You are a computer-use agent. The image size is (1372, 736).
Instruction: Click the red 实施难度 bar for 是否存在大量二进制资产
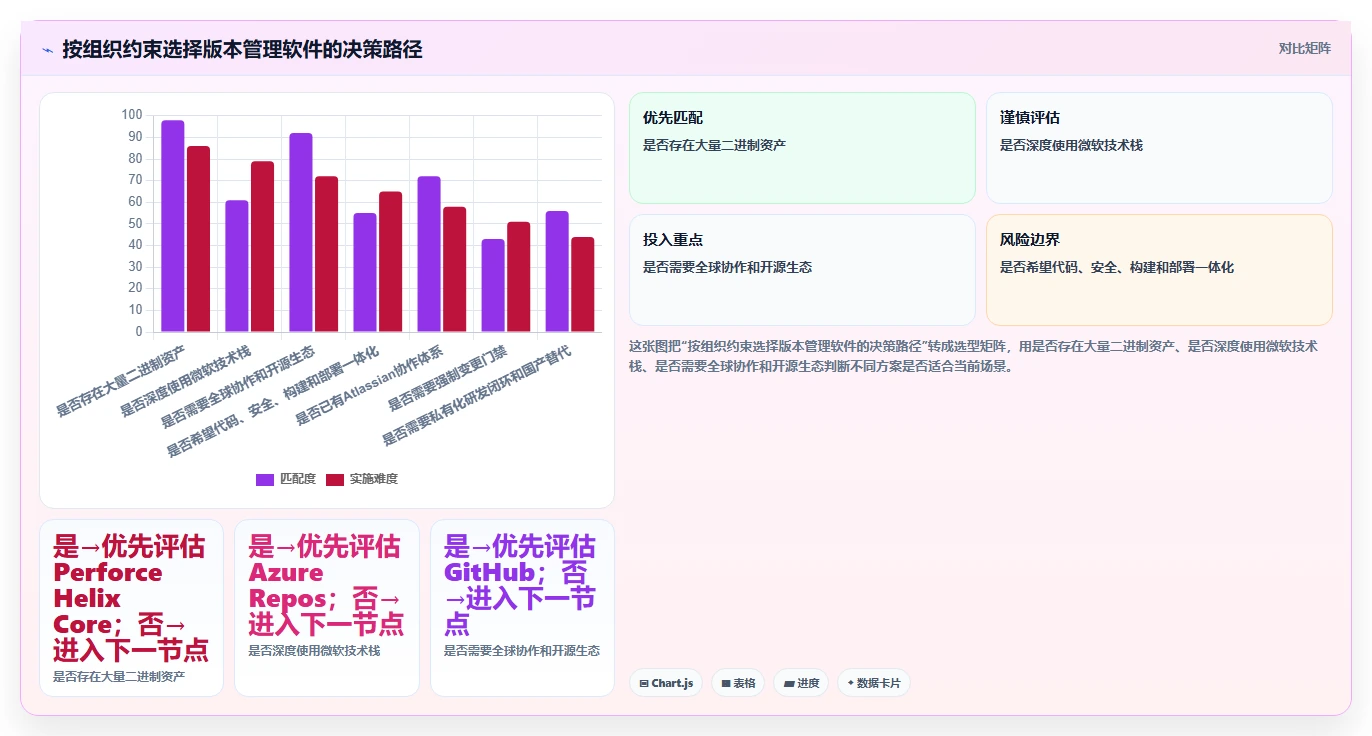(x=198, y=239)
